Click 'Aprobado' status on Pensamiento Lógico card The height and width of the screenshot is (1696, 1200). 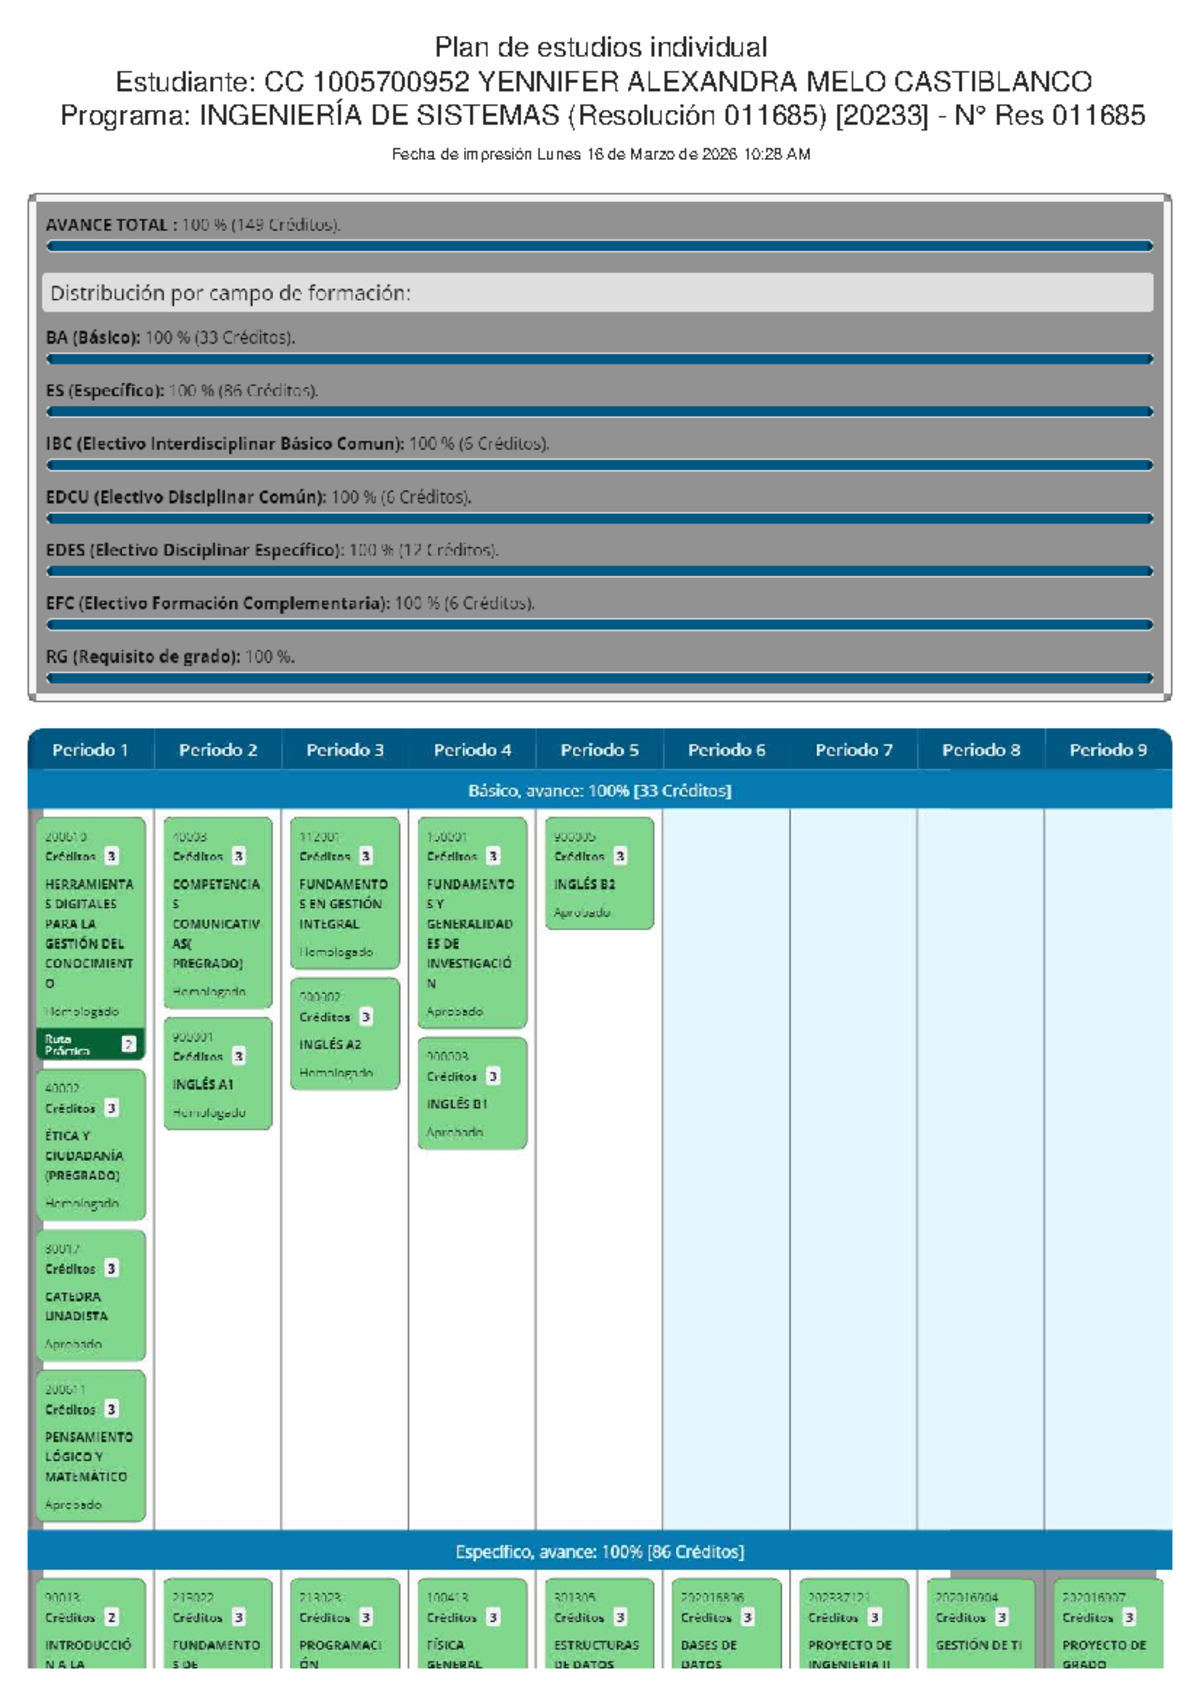[73, 1504]
